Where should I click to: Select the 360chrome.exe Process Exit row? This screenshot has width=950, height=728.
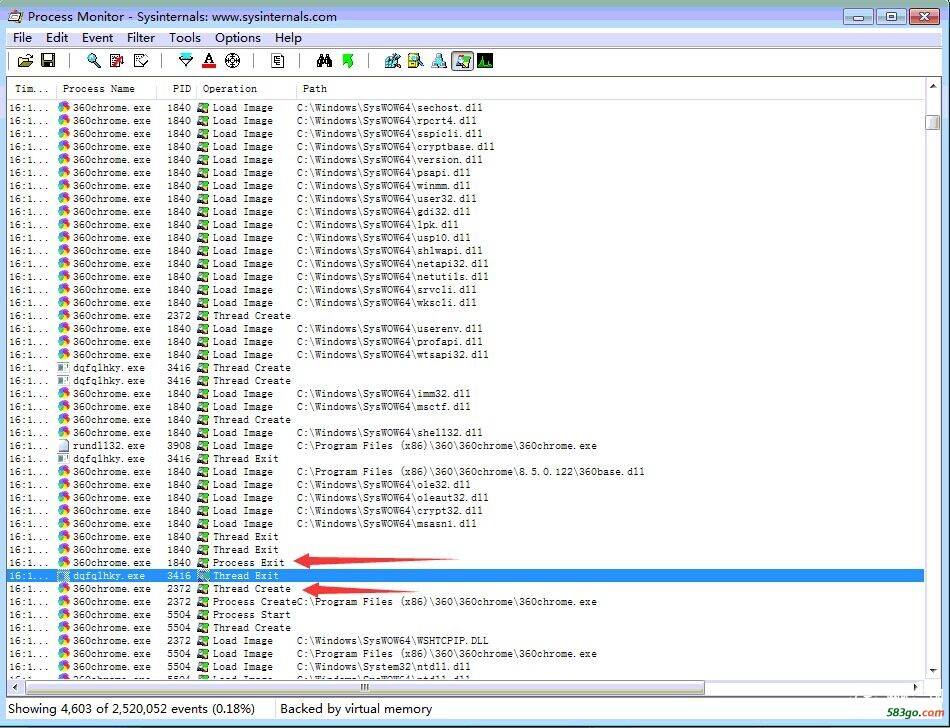tap(465, 563)
